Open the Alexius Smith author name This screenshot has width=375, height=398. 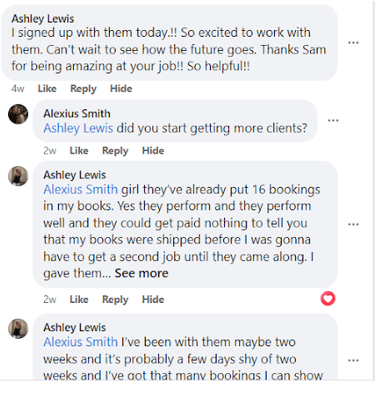pos(77,114)
